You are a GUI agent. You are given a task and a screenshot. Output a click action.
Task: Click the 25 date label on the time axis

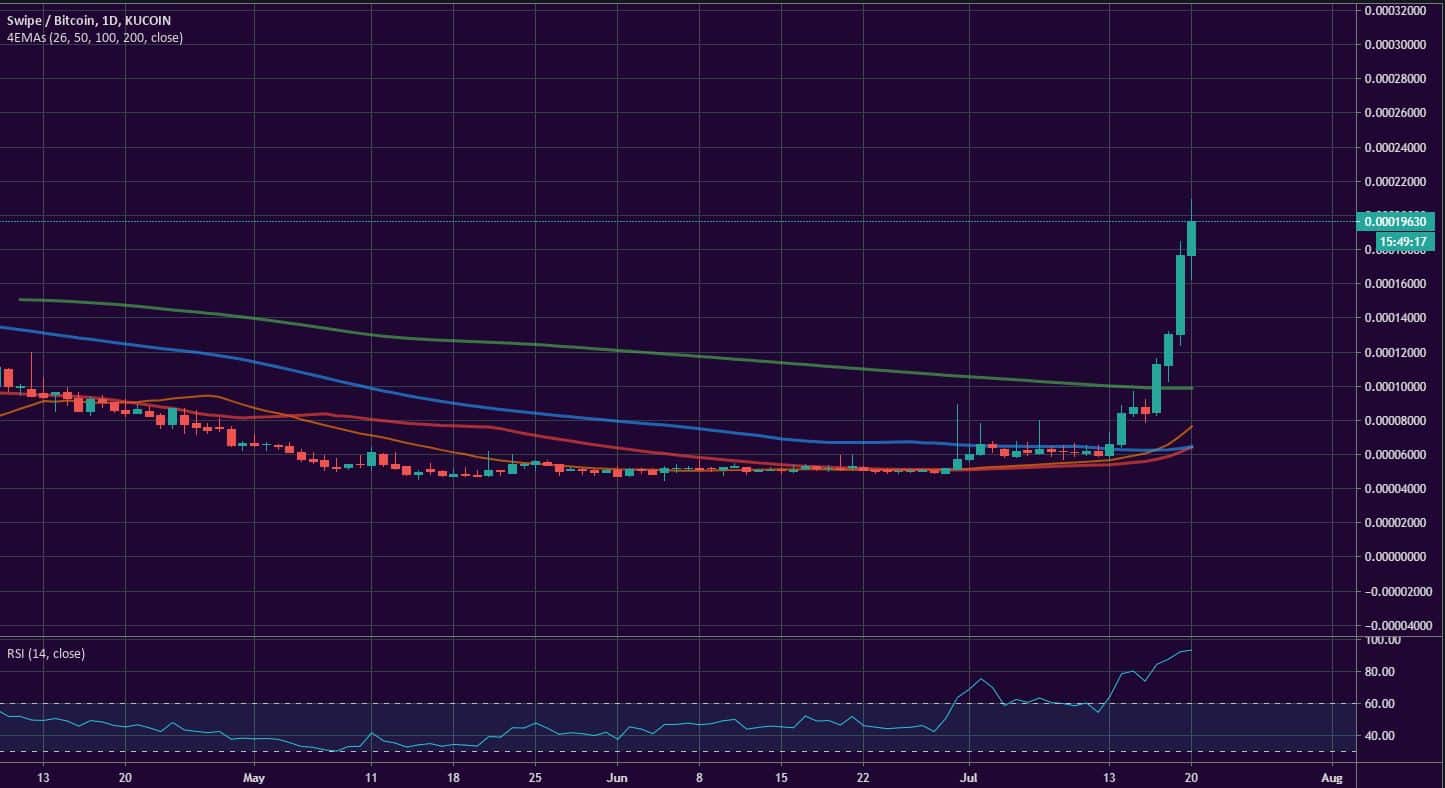pyautogui.click(x=535, y=777)
